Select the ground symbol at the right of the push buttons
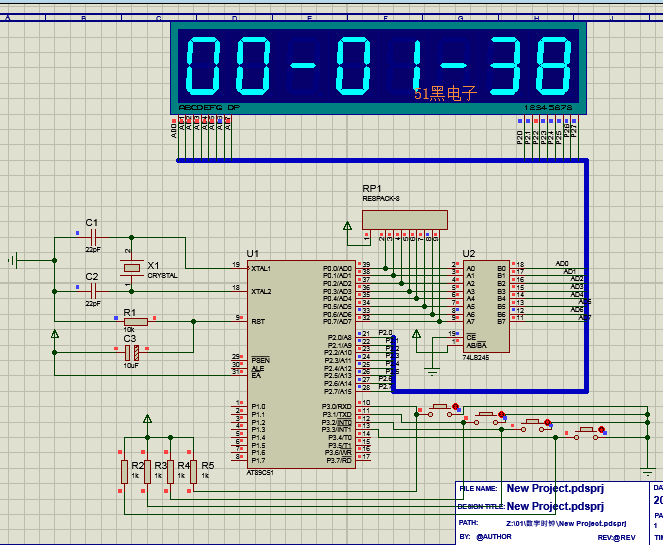Viewport: 663px width, 545px height. pyautogui.click(x=647, y=471)
